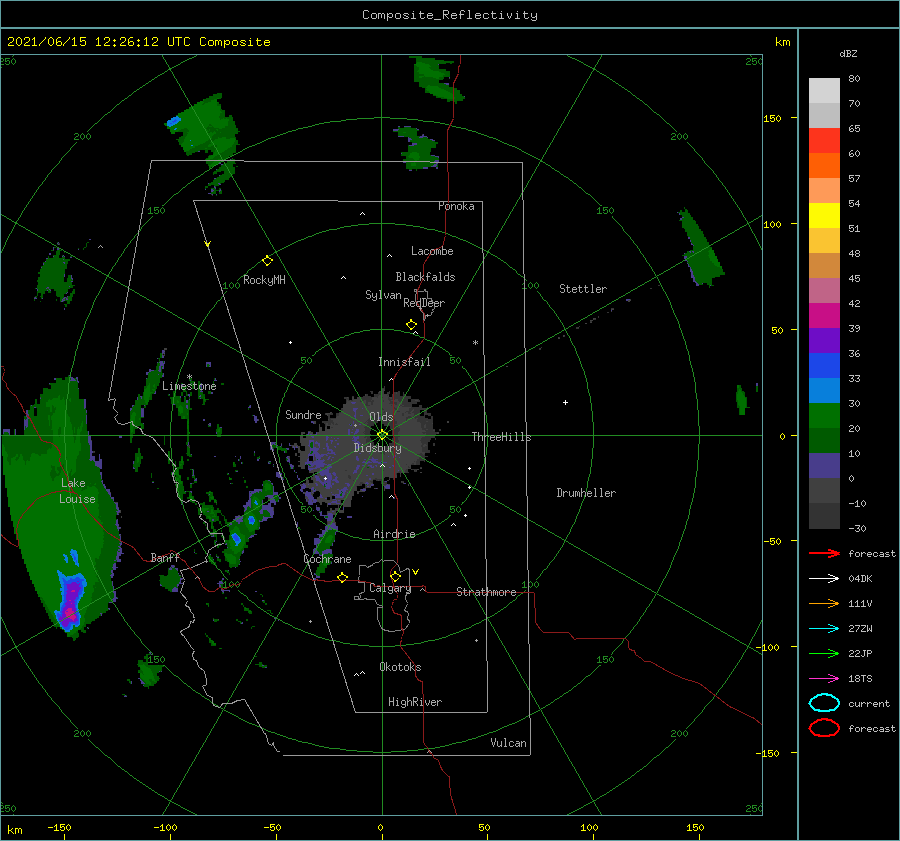Image resolution: width=900 pixels, height=841 pixels.
Task: Click the Lake Louise label
Action: [x=77, y=491]
